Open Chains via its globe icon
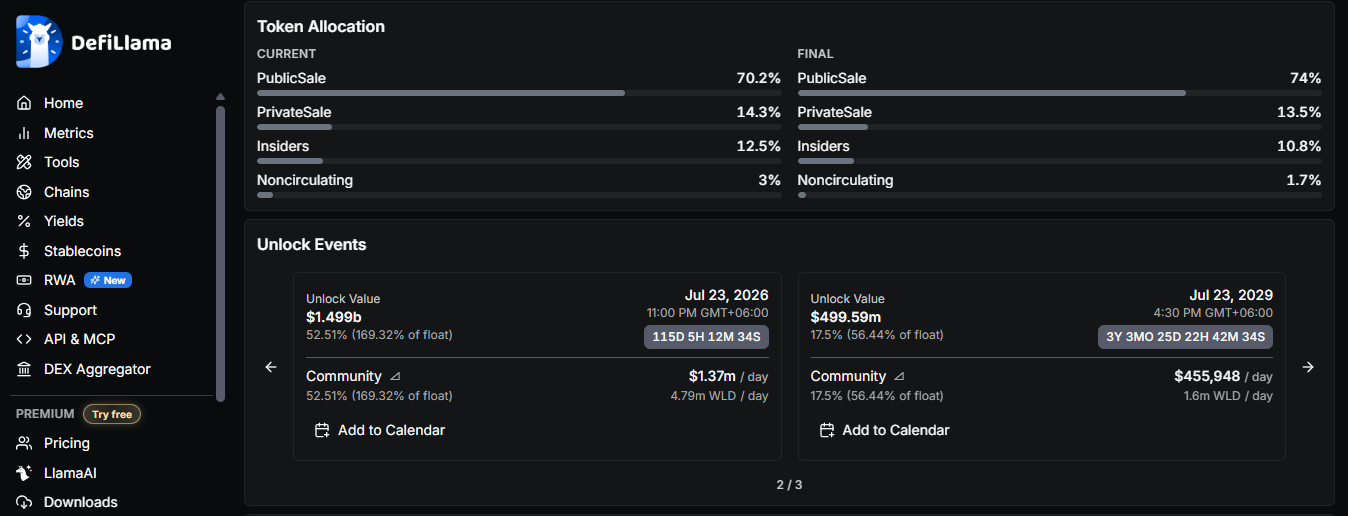Screen dimensions: 1348x516 tap(25, 192)
